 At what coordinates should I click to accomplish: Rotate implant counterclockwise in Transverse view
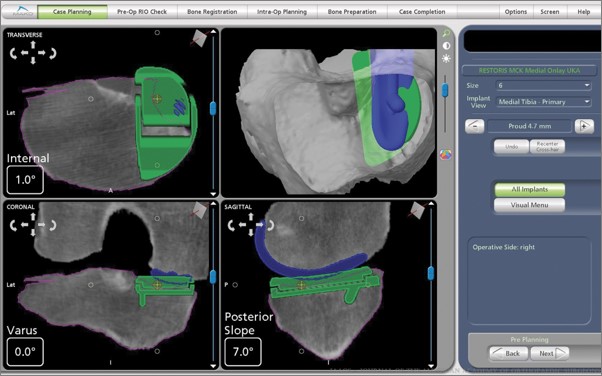(13, 53)
